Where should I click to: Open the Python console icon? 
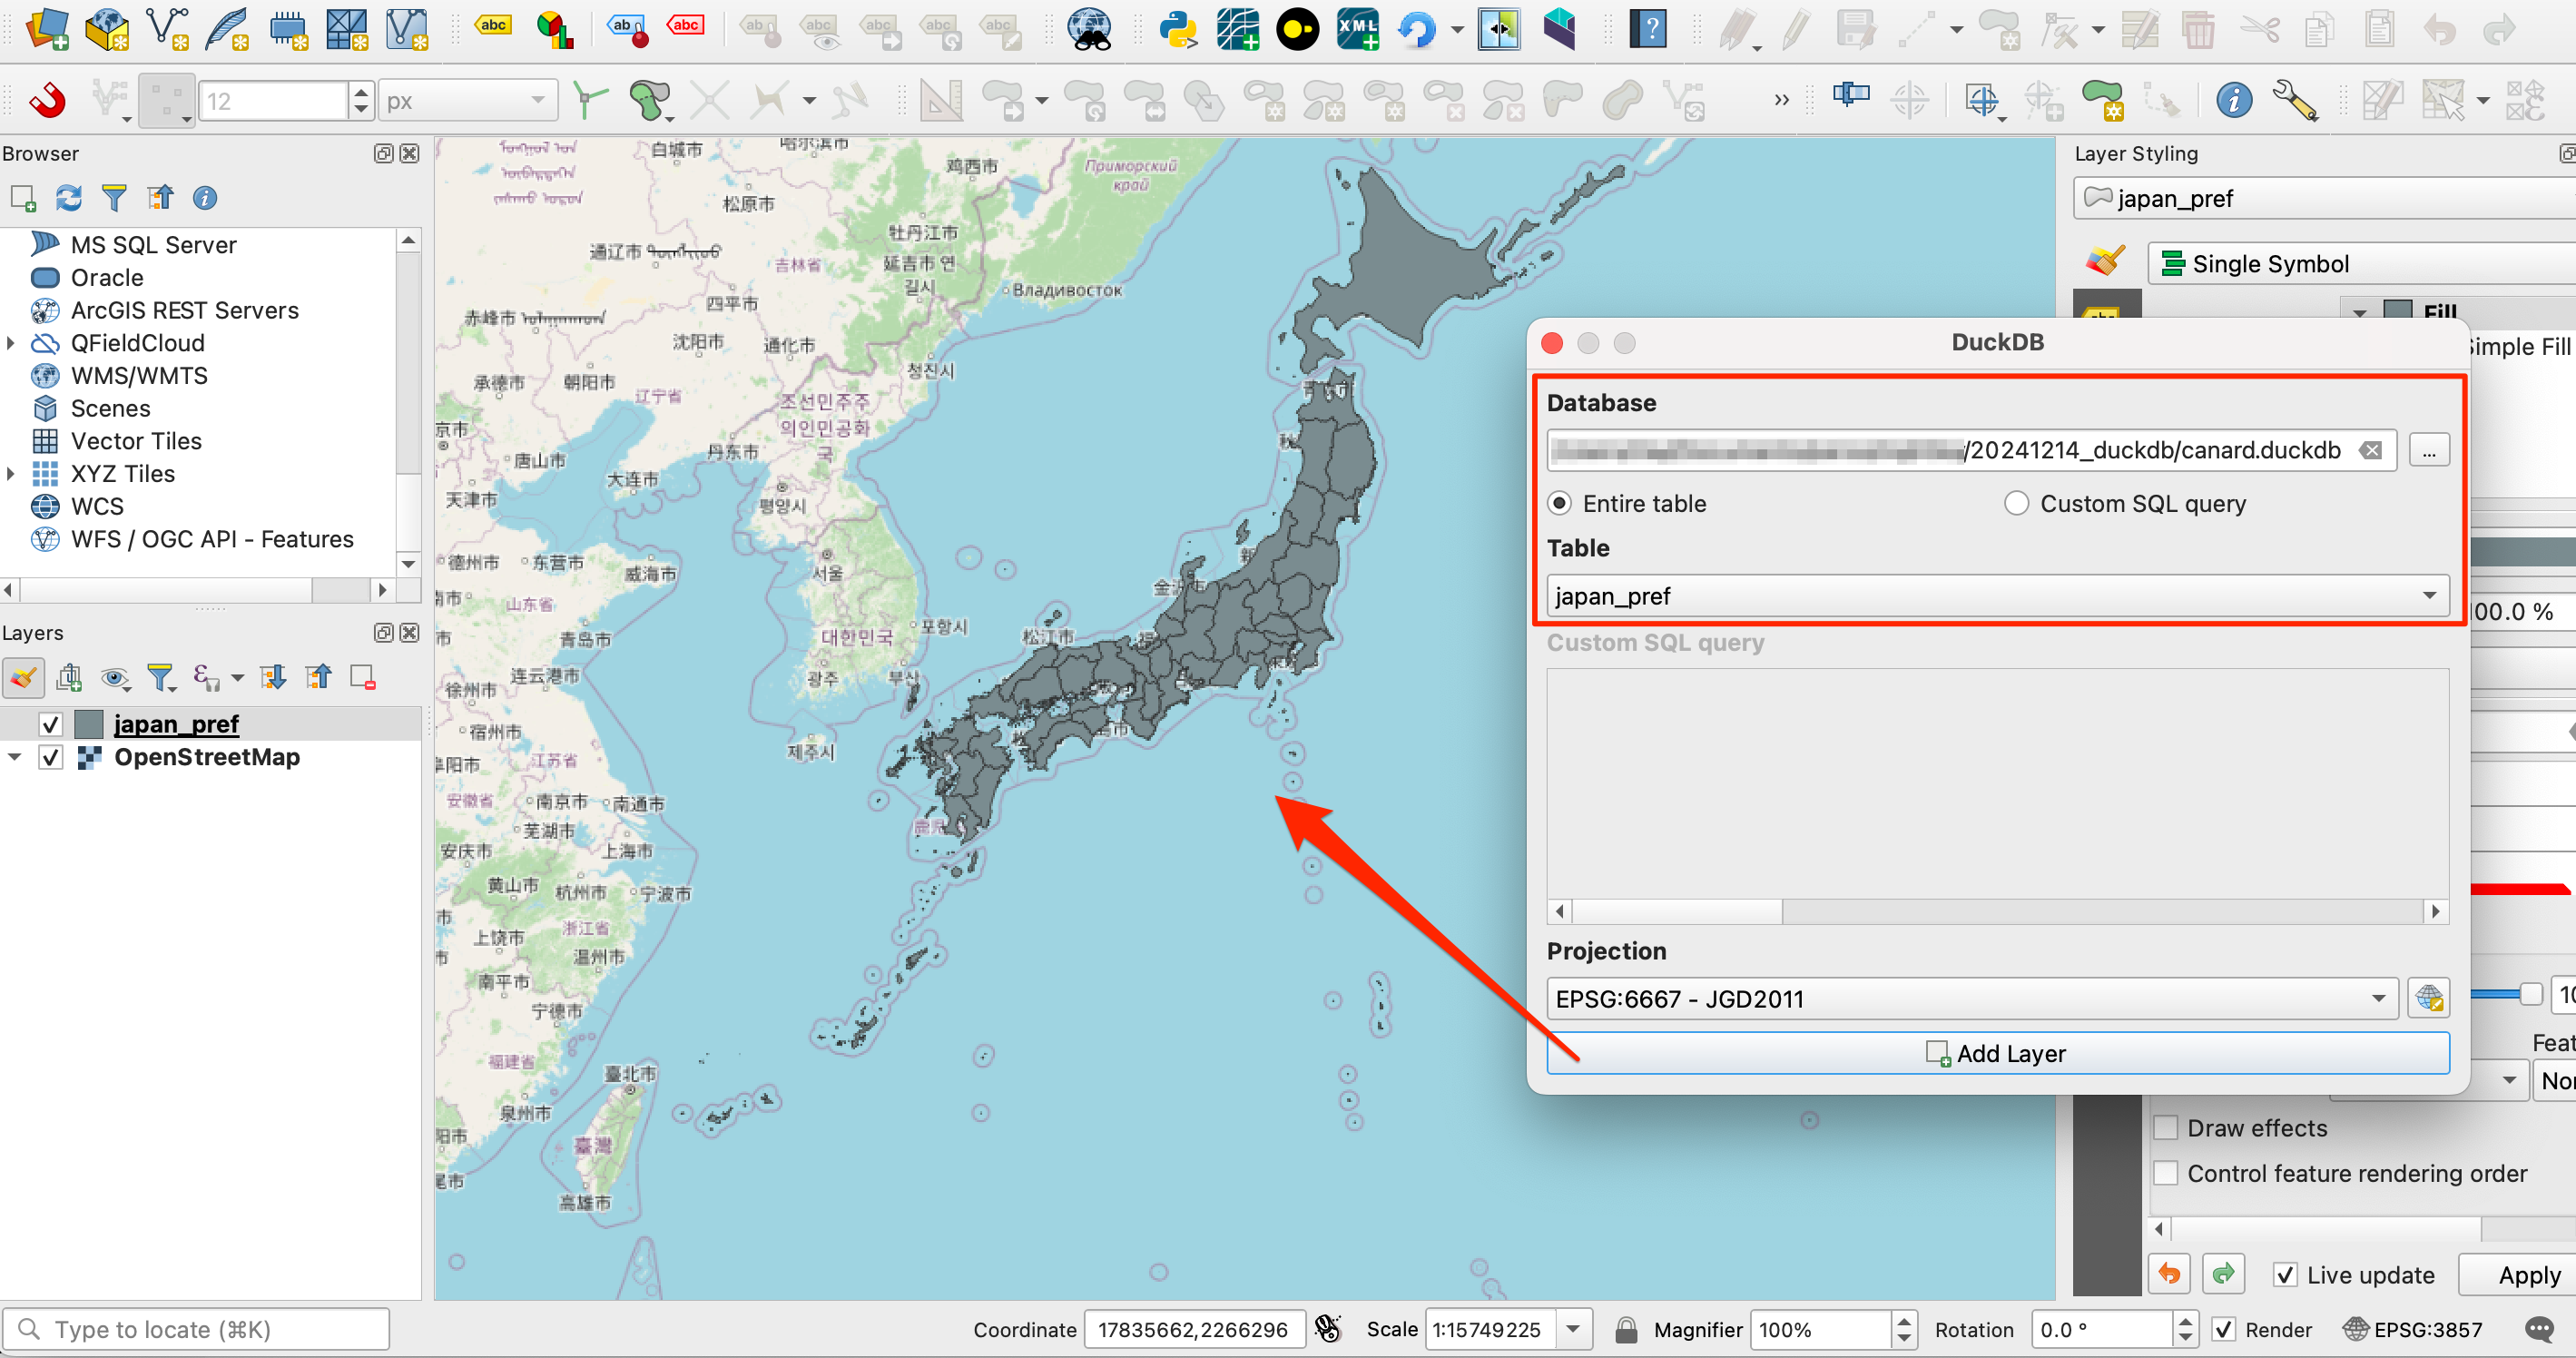tap(1177, 28)
